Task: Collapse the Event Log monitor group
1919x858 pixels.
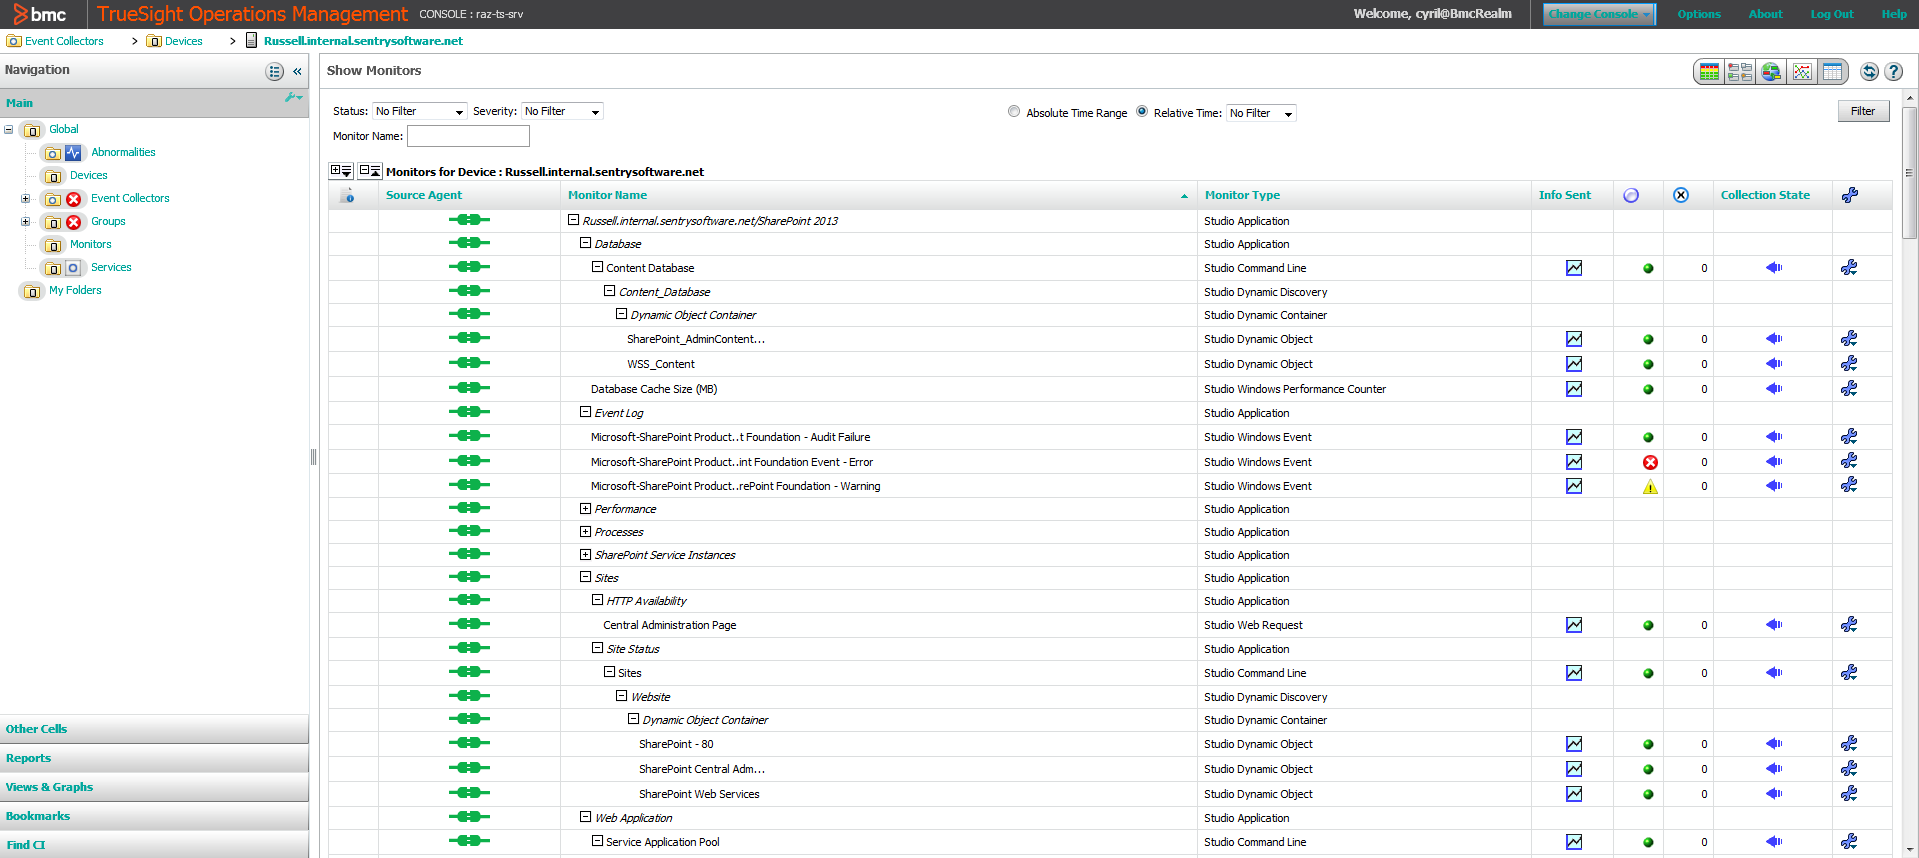Action: click(x=586, y=412)
